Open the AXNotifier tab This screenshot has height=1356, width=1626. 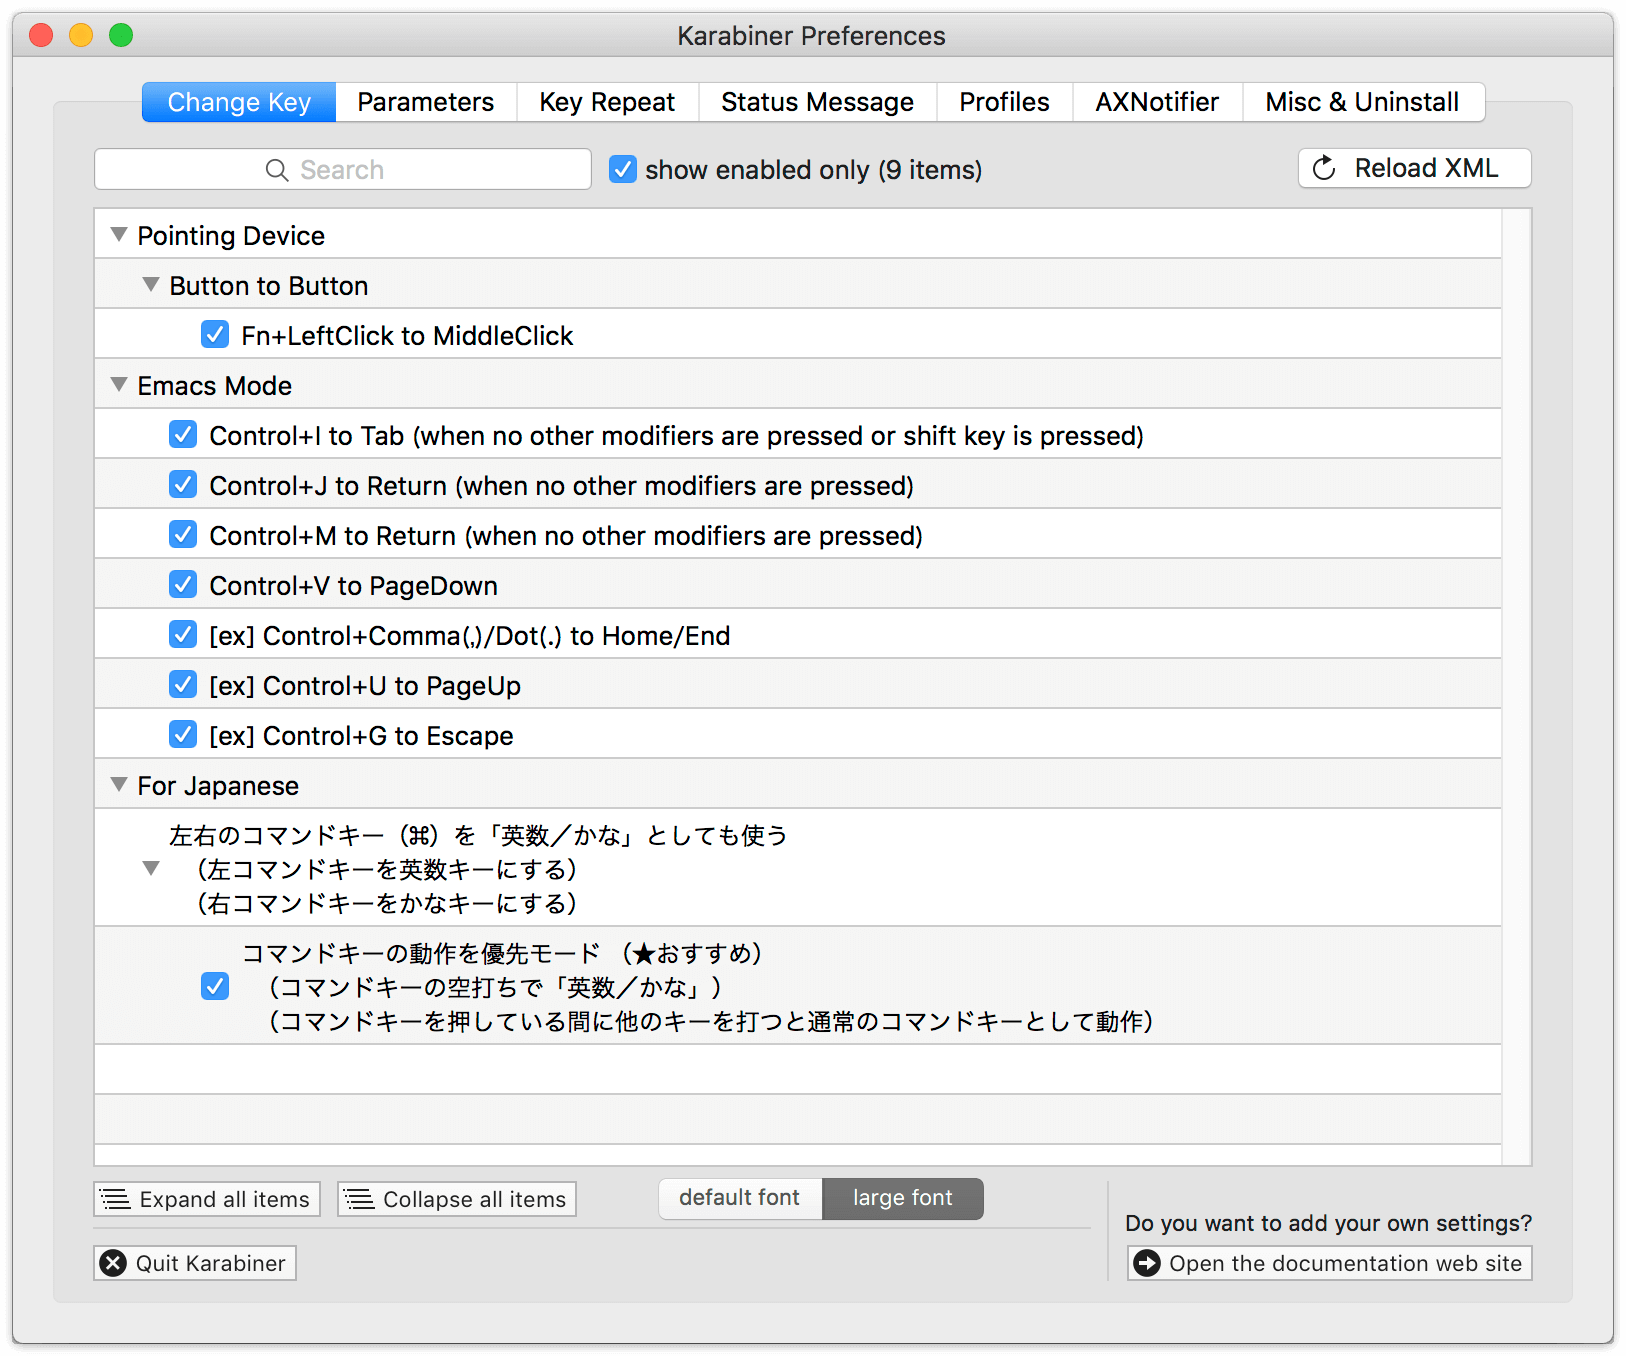(1157, 102)
